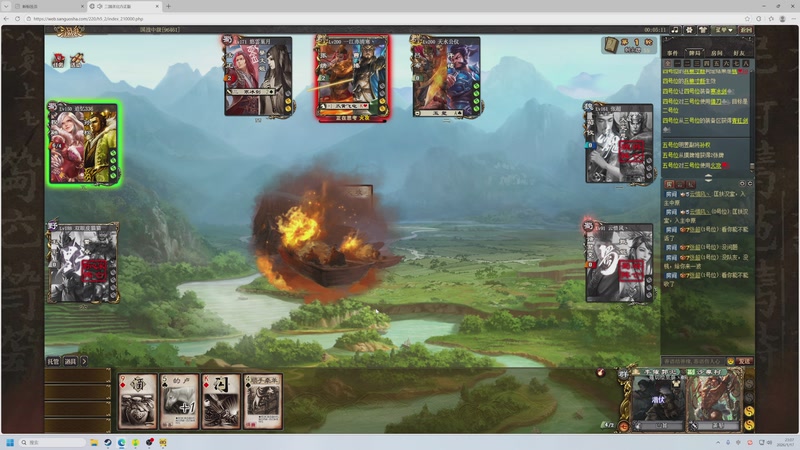Click the chat panel resize arrows
This screenshot has height=450, width=800.
click(x=708, y=178)
